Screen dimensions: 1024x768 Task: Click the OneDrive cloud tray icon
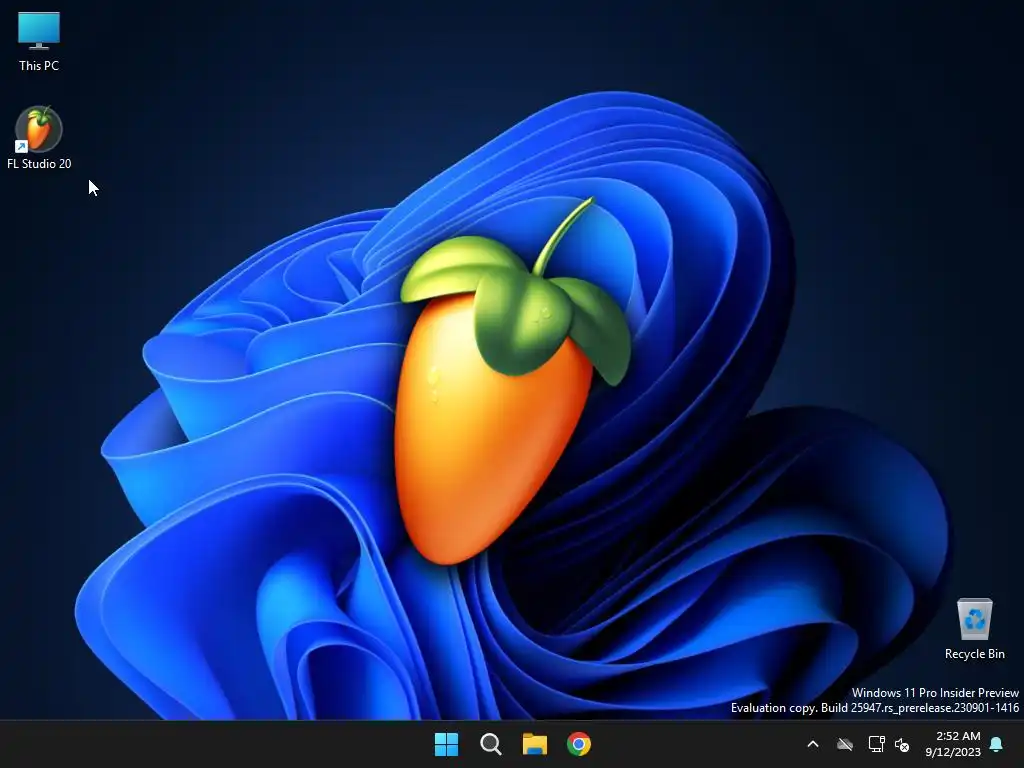845,744
